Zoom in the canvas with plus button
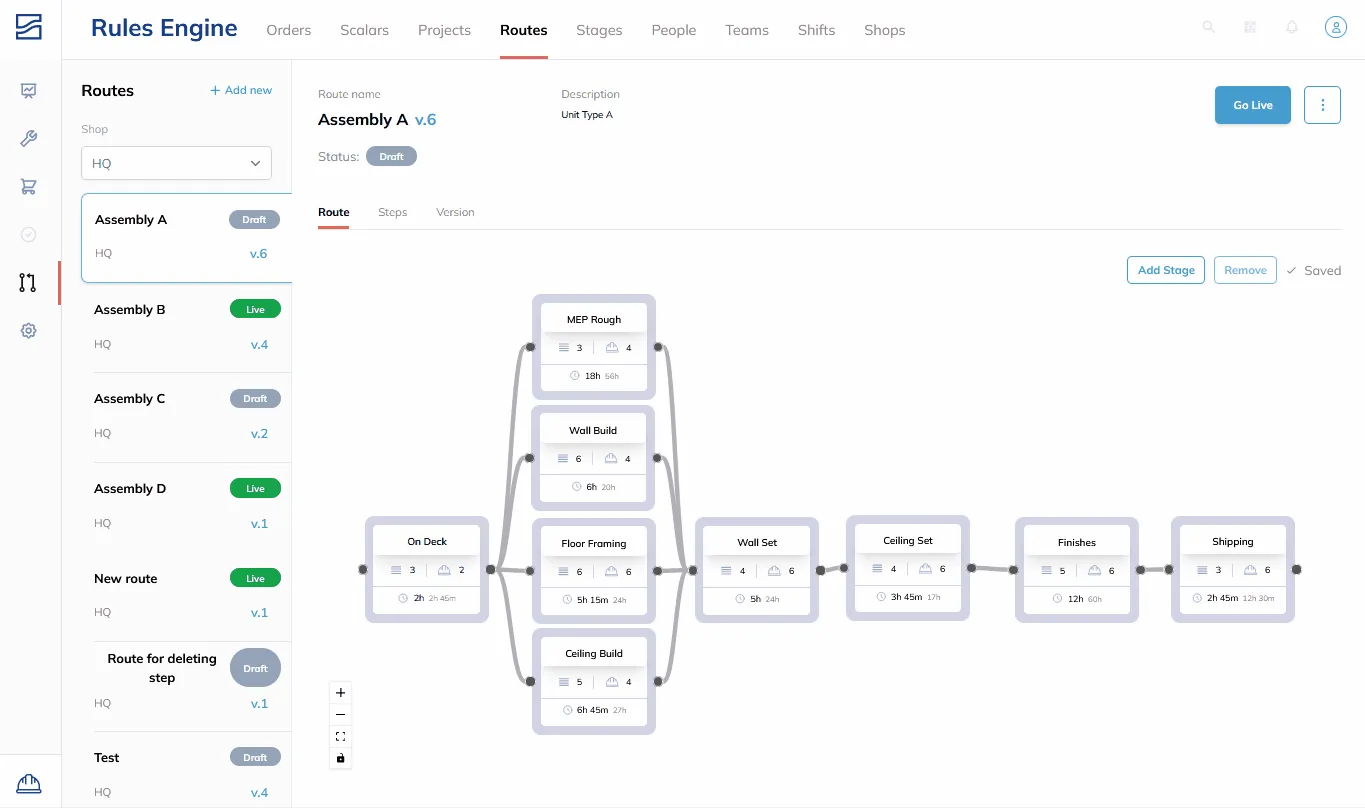Viewport: 1365px width, 808px height. click(x=340, y=692)
